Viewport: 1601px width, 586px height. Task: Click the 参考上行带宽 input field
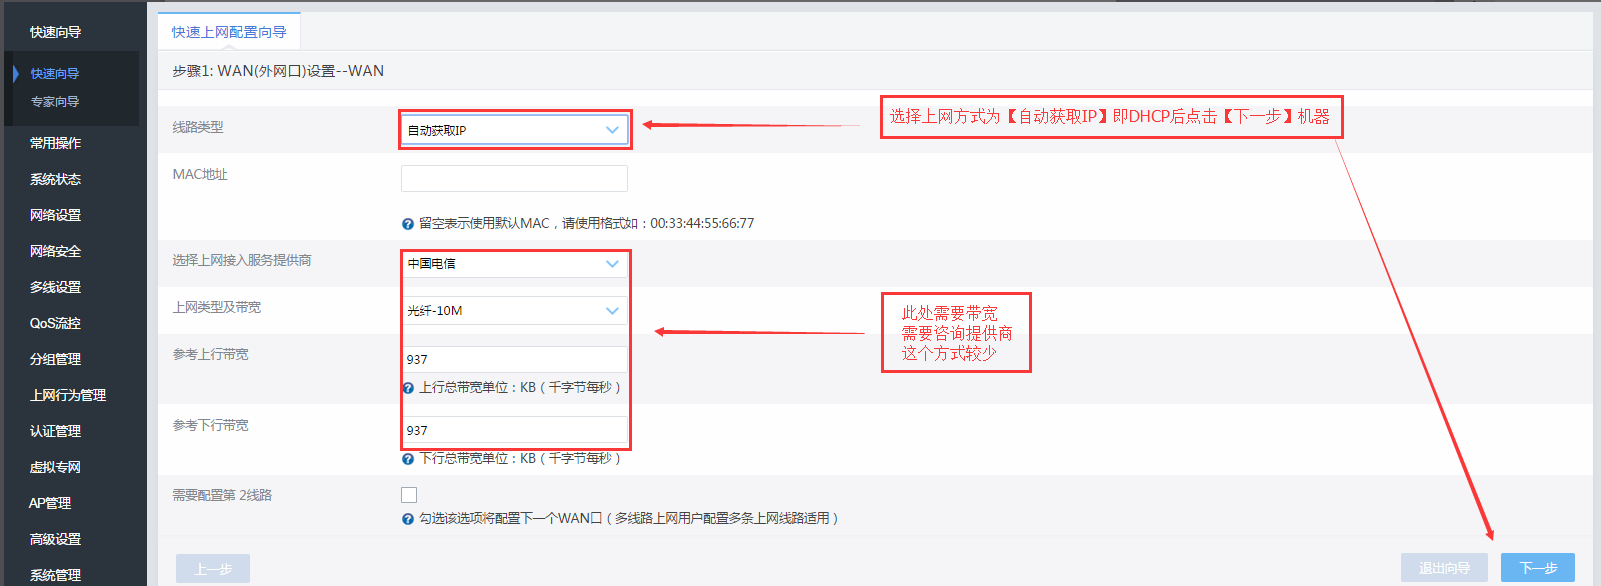514,359
